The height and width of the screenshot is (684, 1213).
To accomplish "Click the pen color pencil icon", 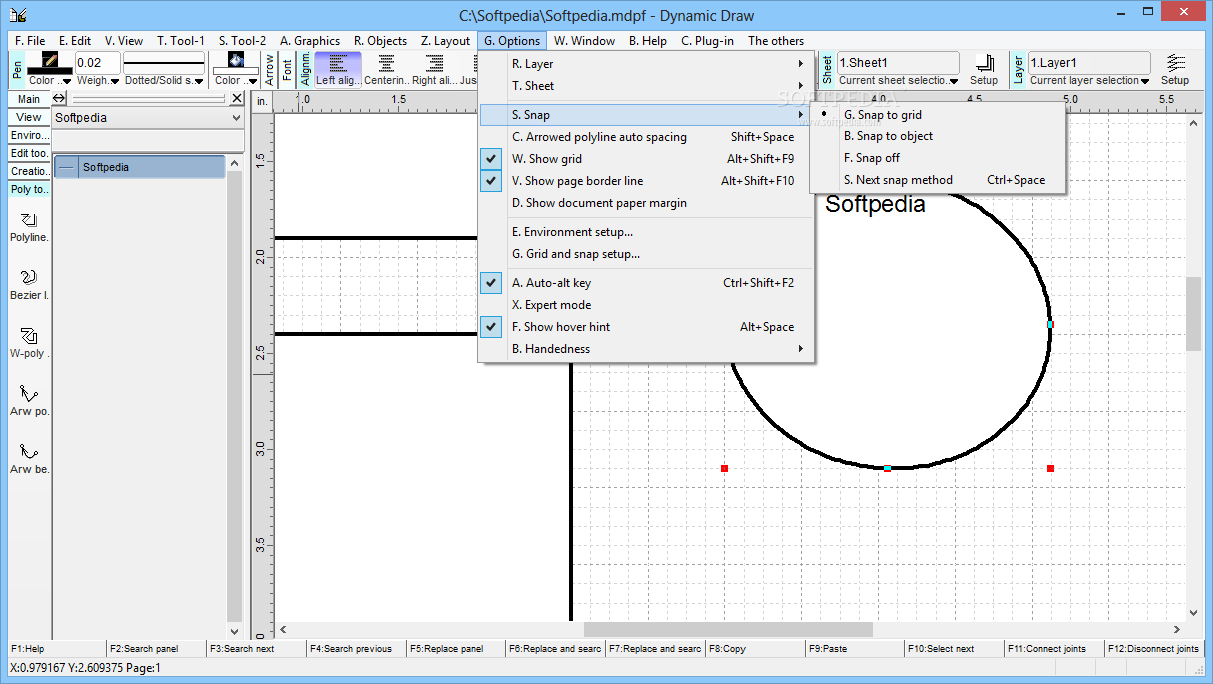I will point(49,61).
